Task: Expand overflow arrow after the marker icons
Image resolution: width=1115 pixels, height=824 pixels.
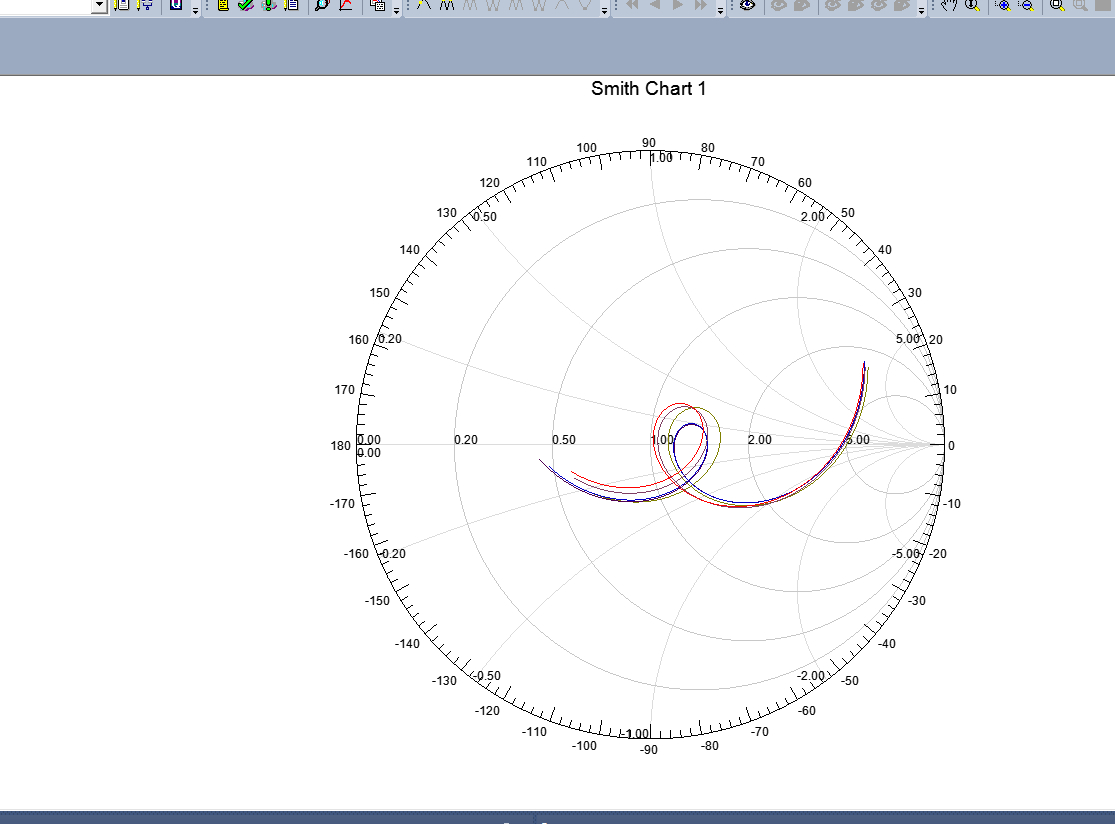Action: [604, 9]
